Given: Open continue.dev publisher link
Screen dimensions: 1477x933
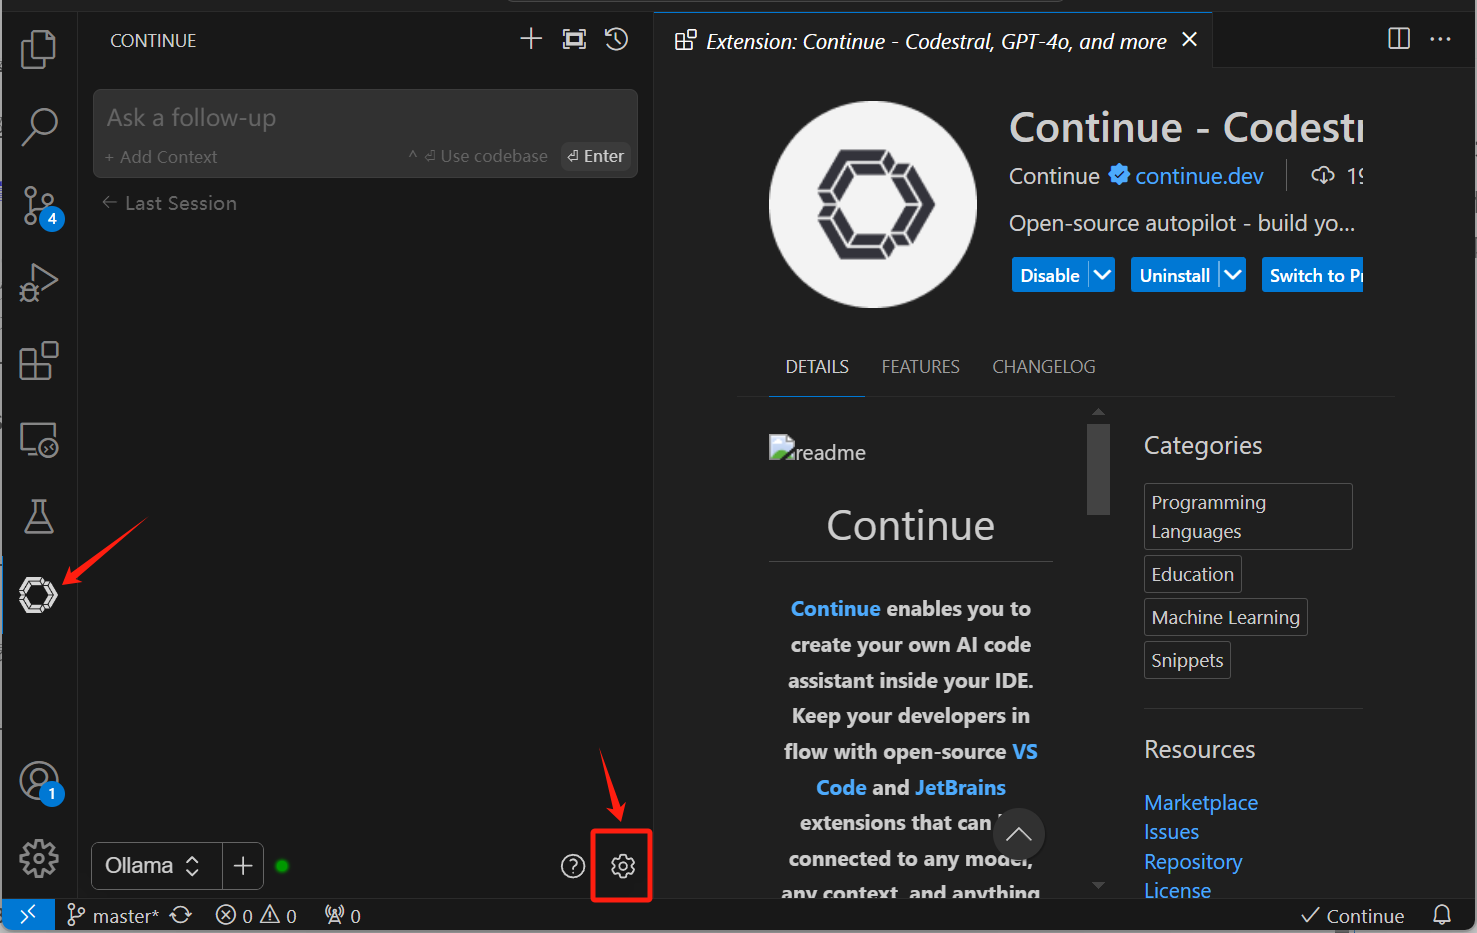Looking at the screenshot, I should pyautogui.click(x=1199, y=176).
